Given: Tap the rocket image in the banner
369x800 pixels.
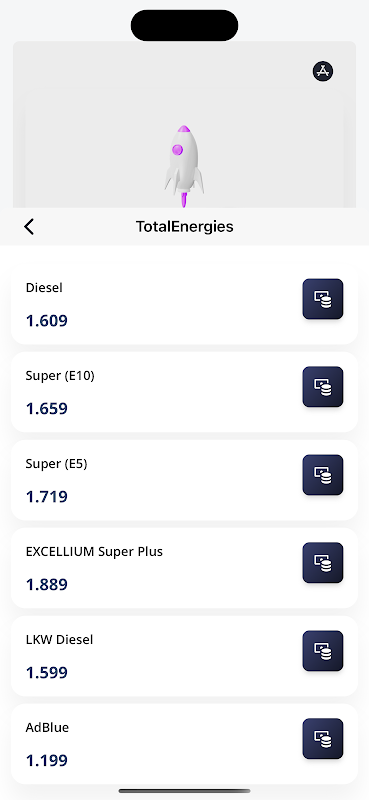Looking at the screenshot, I should (x=184, y=166).
